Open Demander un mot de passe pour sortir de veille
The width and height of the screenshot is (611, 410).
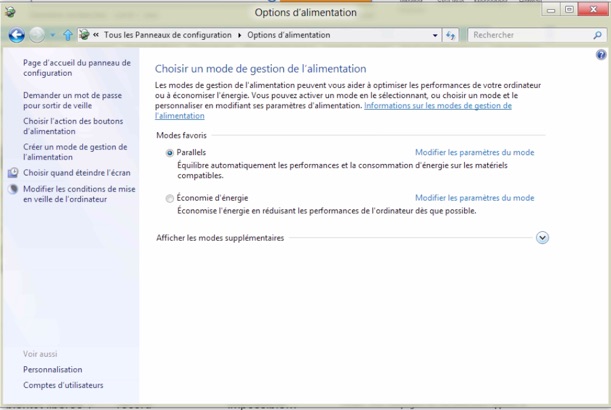point(72,100)
